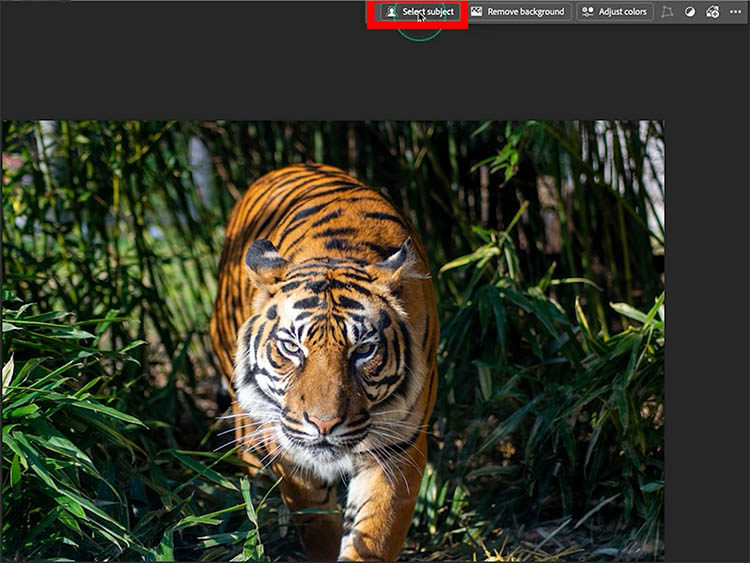
Task: Open the three-dot more options menu
Action: tap(736, 12)
